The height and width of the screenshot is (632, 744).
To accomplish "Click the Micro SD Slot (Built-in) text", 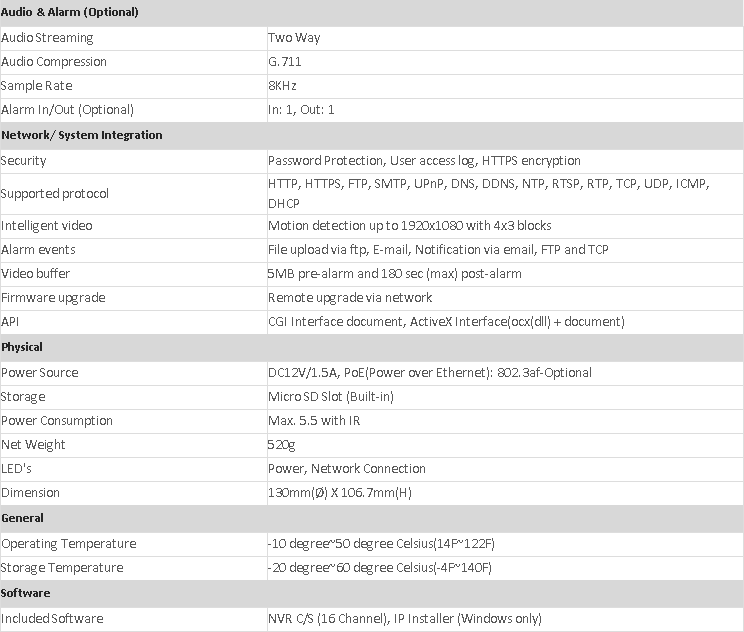I will tap(332, 397).
